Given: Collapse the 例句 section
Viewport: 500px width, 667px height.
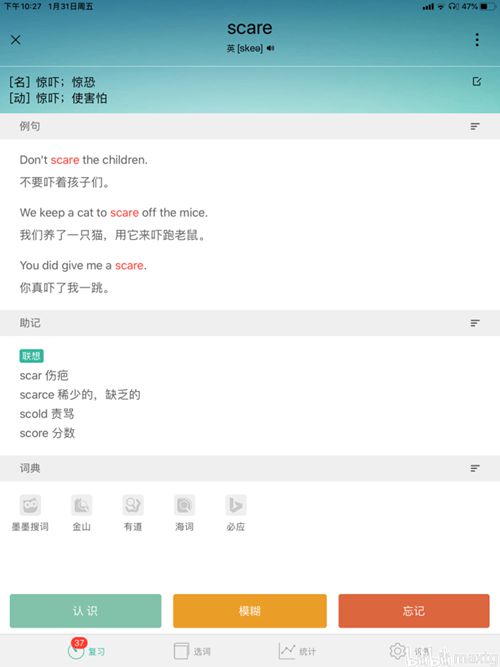Looking at the screenshot, I should coord(475,126).
